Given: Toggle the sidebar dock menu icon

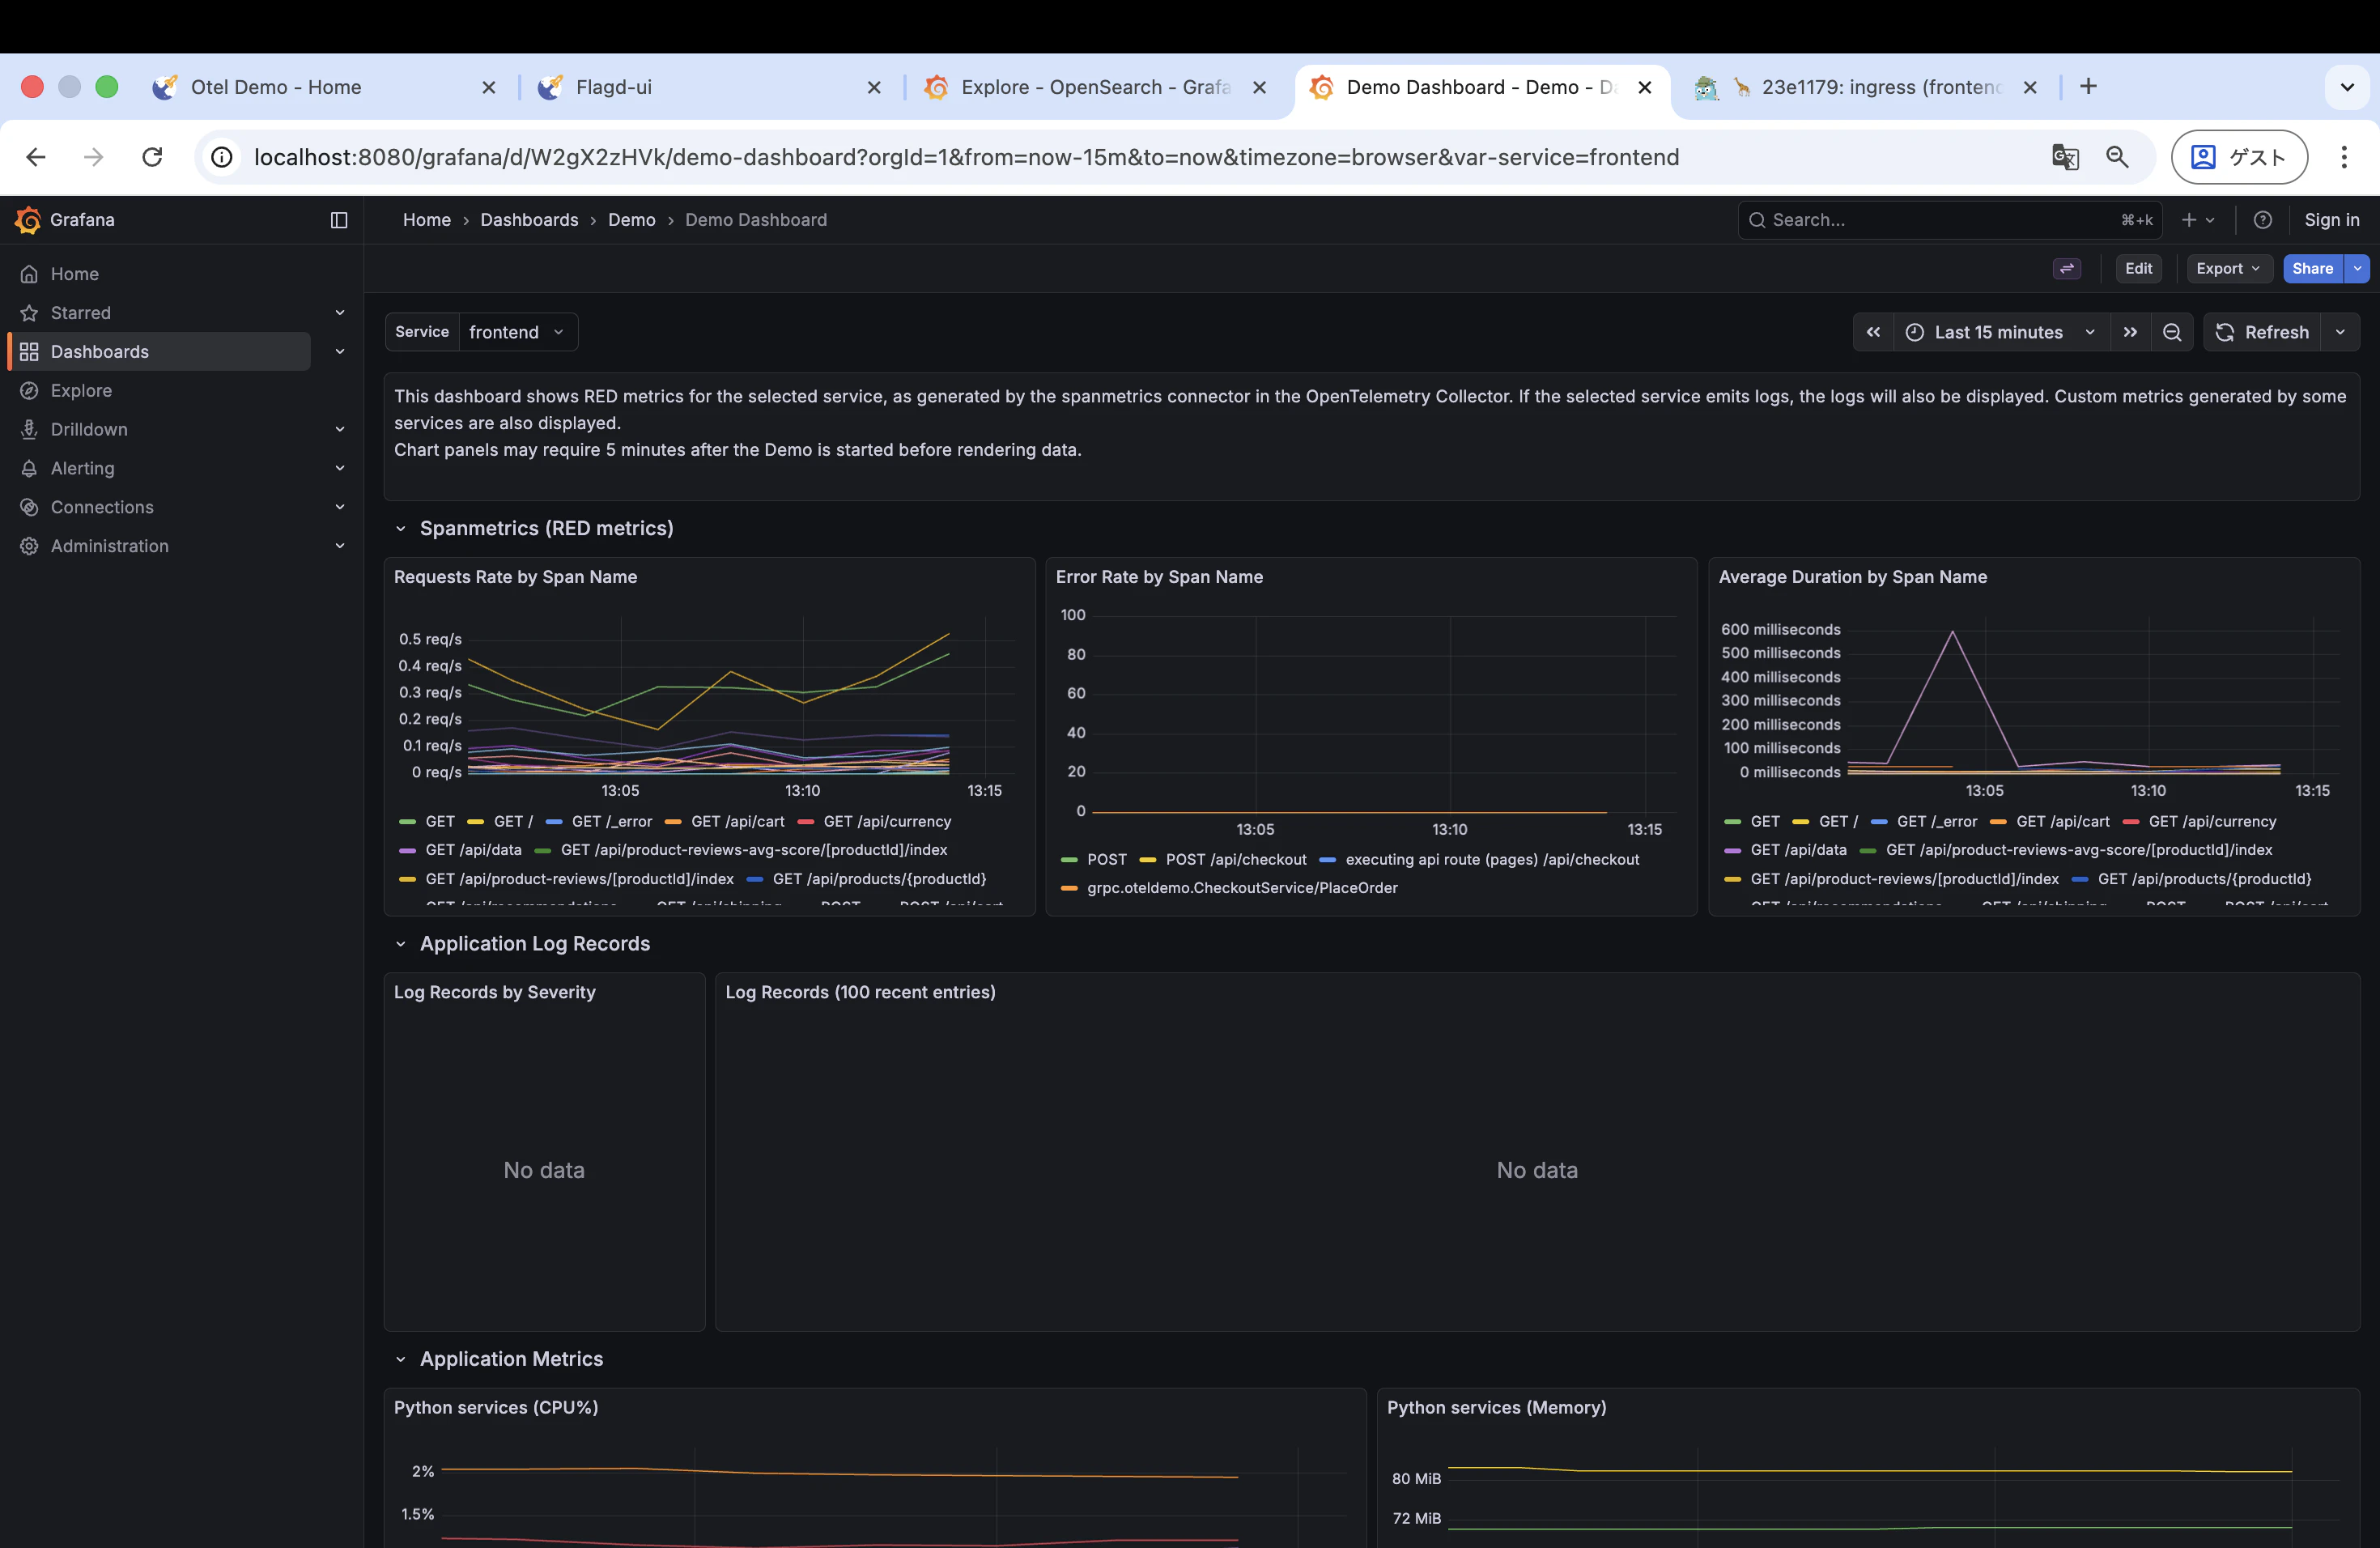Looking at the screenshot, I should [x=339, y=220].
